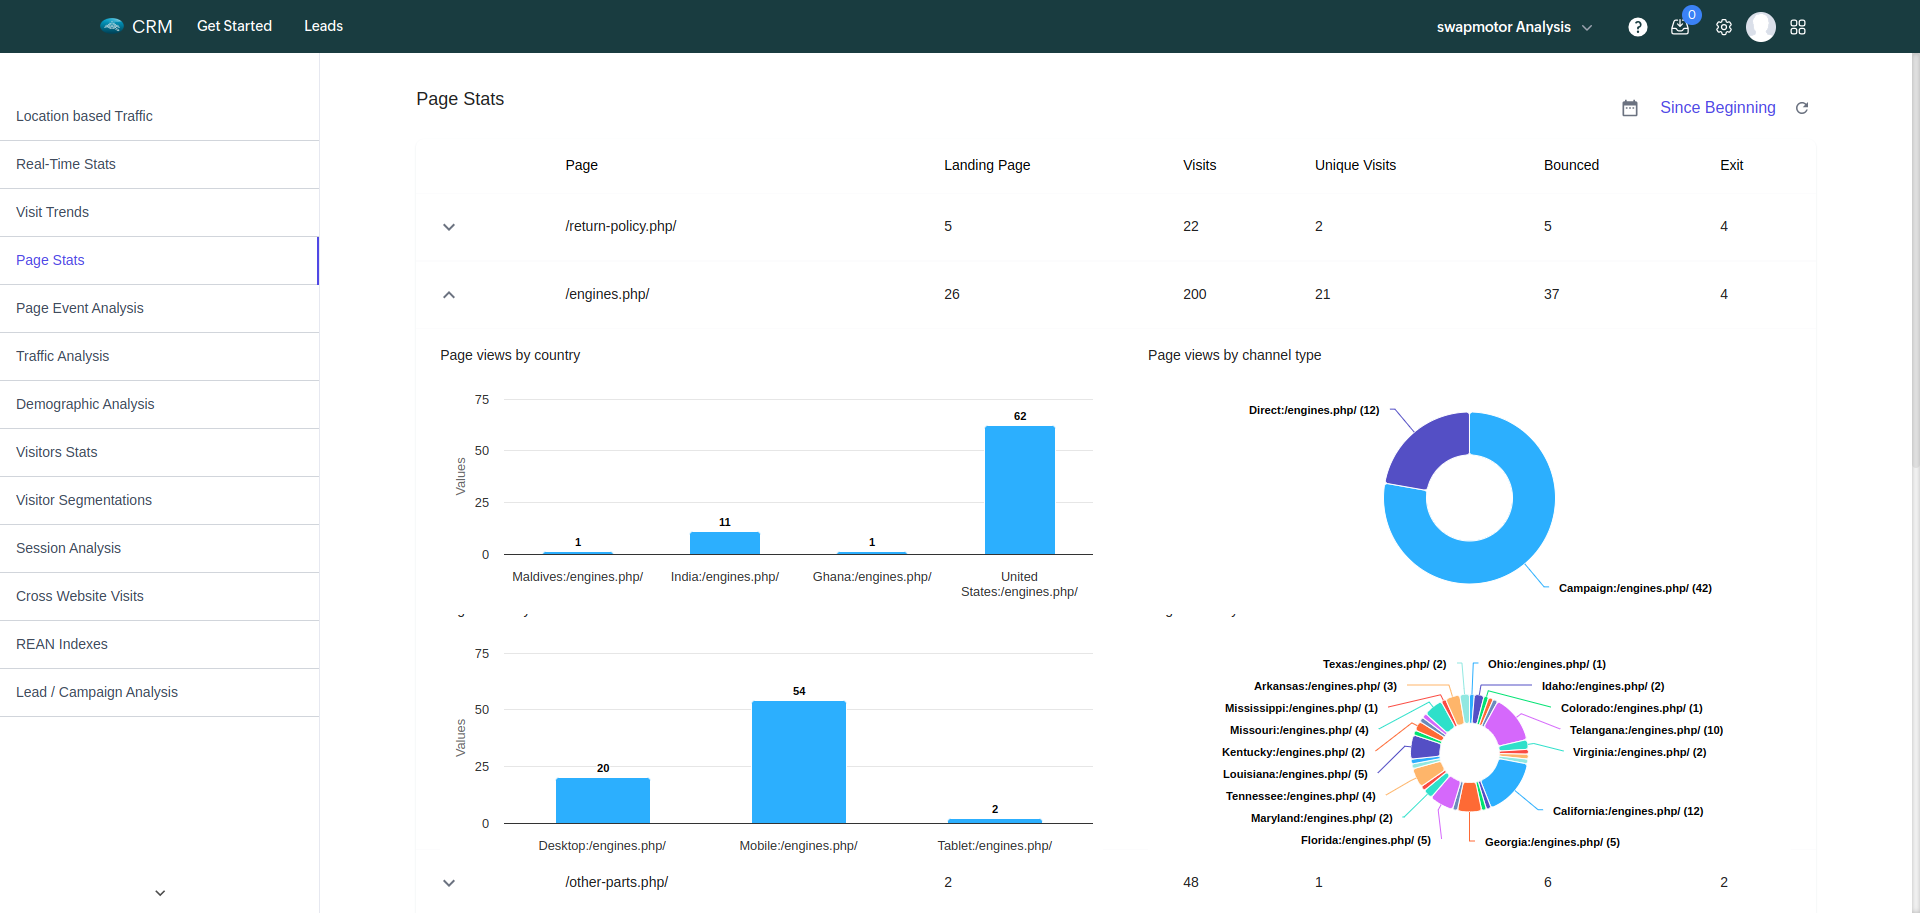Click the Telangana:/engines.php/ (10) label
The width and height of the screenshot is (1920, 913).
tap(1646, 730)
